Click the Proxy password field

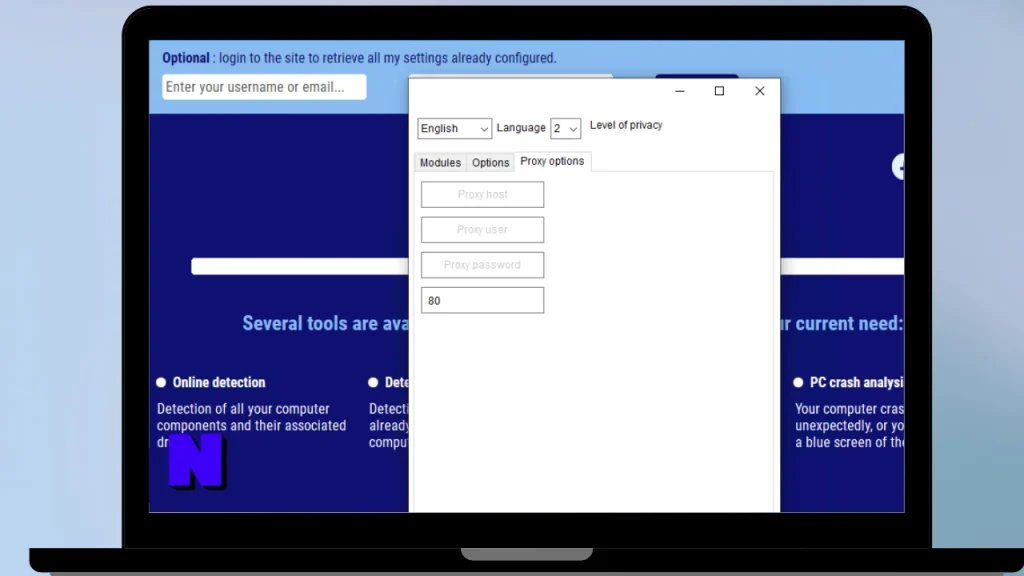483,265
